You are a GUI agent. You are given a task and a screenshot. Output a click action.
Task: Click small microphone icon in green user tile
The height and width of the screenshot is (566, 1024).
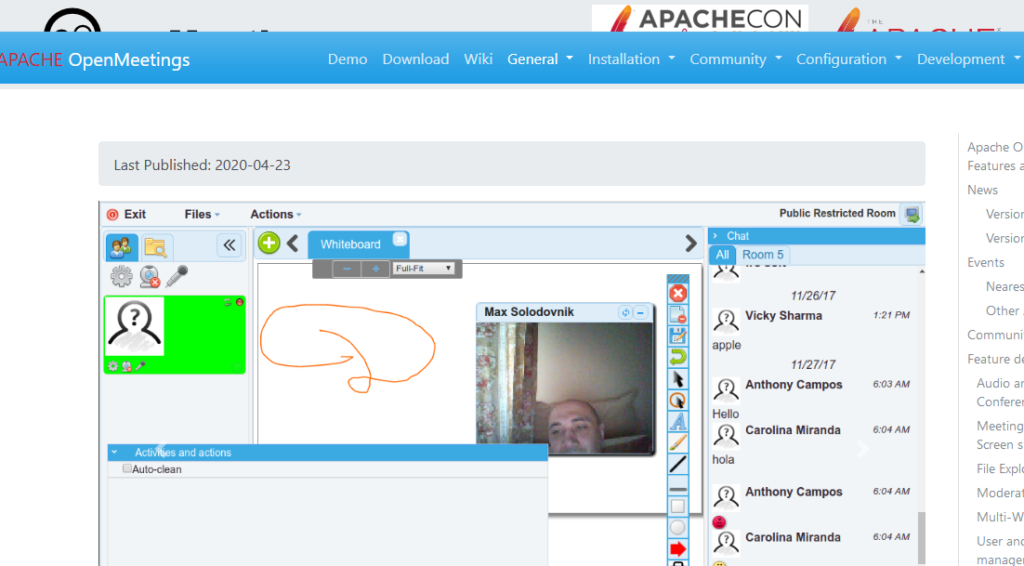[140, 366]
